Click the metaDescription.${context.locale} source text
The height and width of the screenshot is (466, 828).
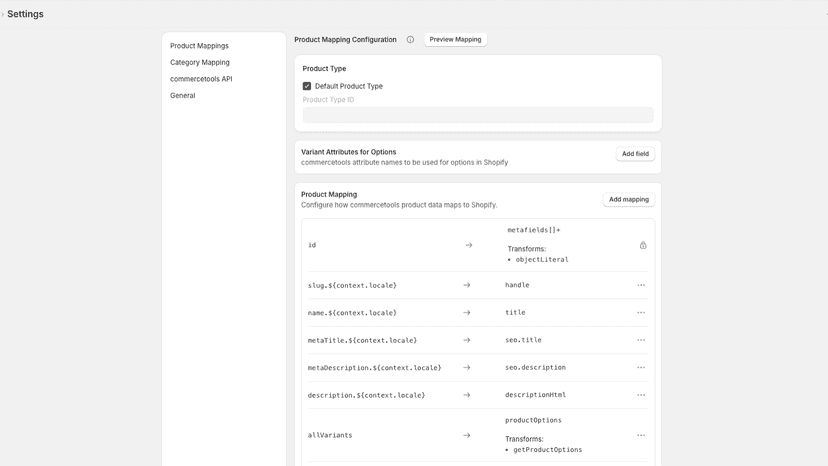pos(374,368)
